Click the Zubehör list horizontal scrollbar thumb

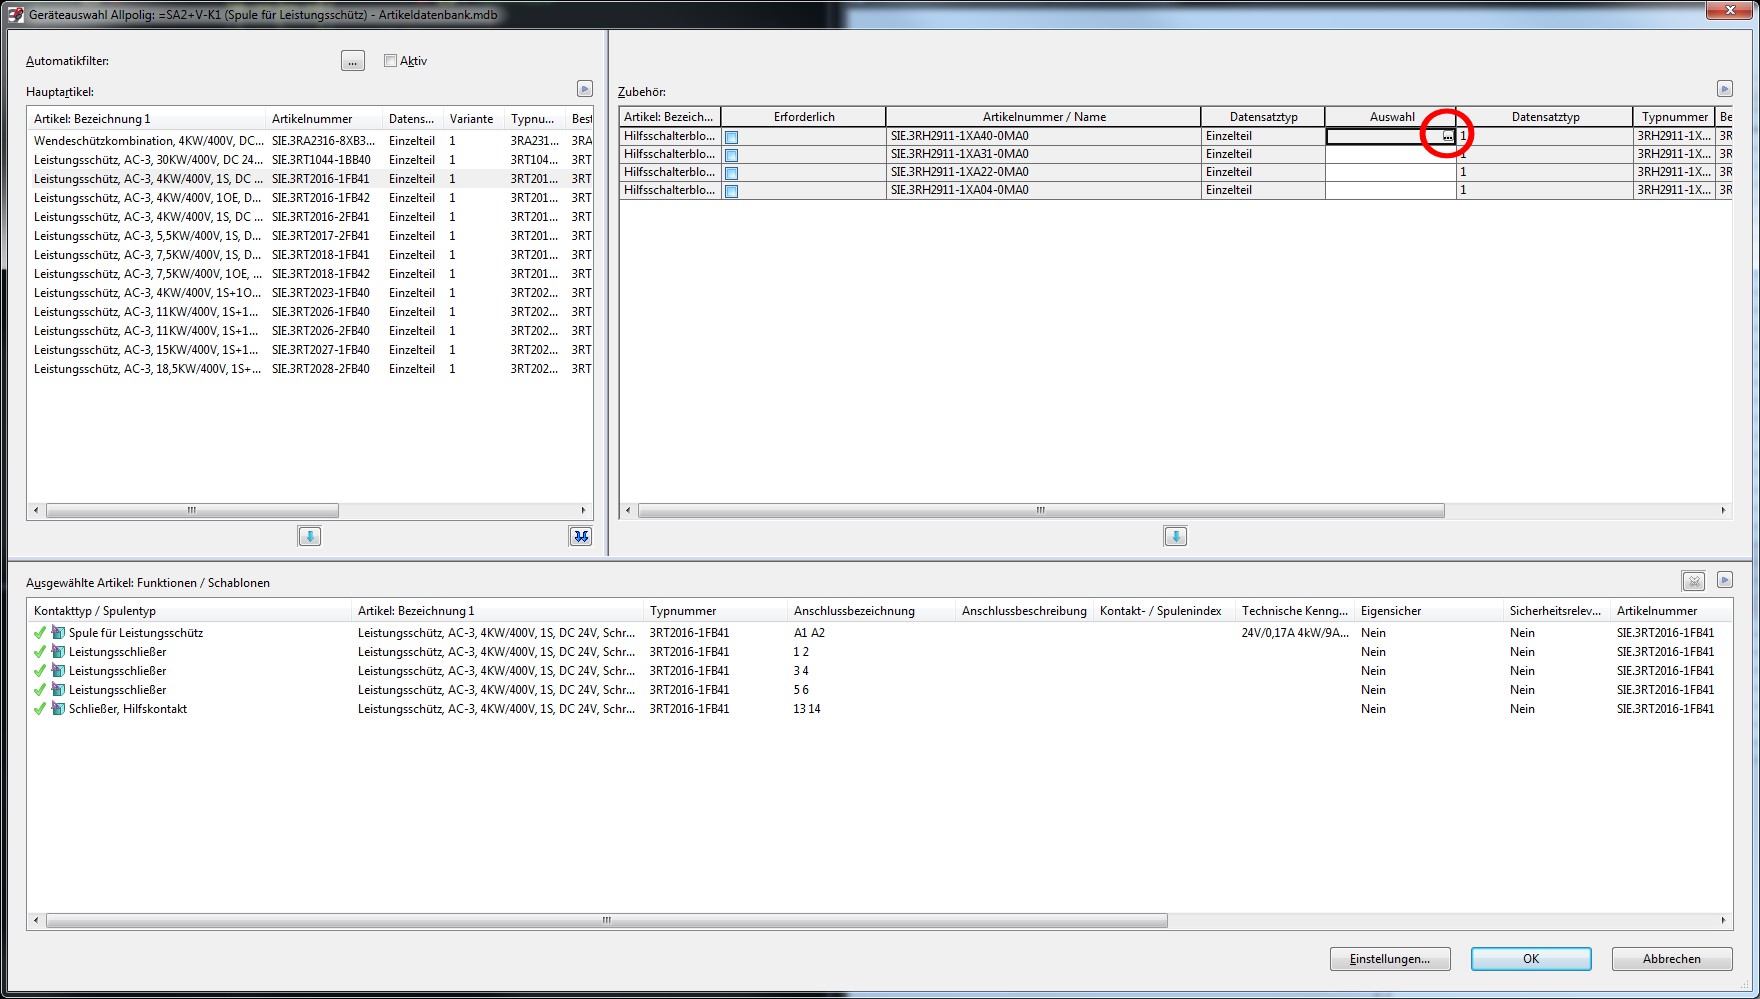pyautogui.click(x=1041, y=511)
